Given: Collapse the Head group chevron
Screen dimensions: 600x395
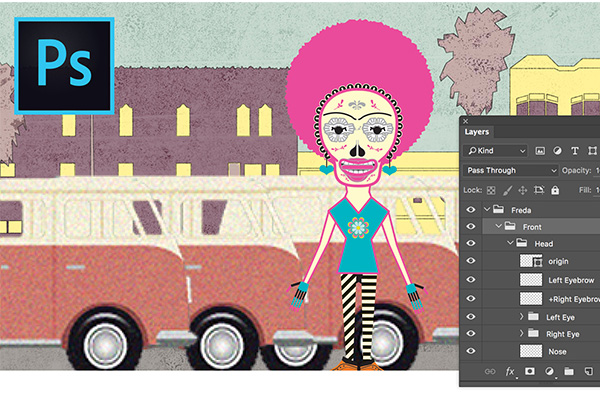Looking at the screenshot, I should (510, 243).
